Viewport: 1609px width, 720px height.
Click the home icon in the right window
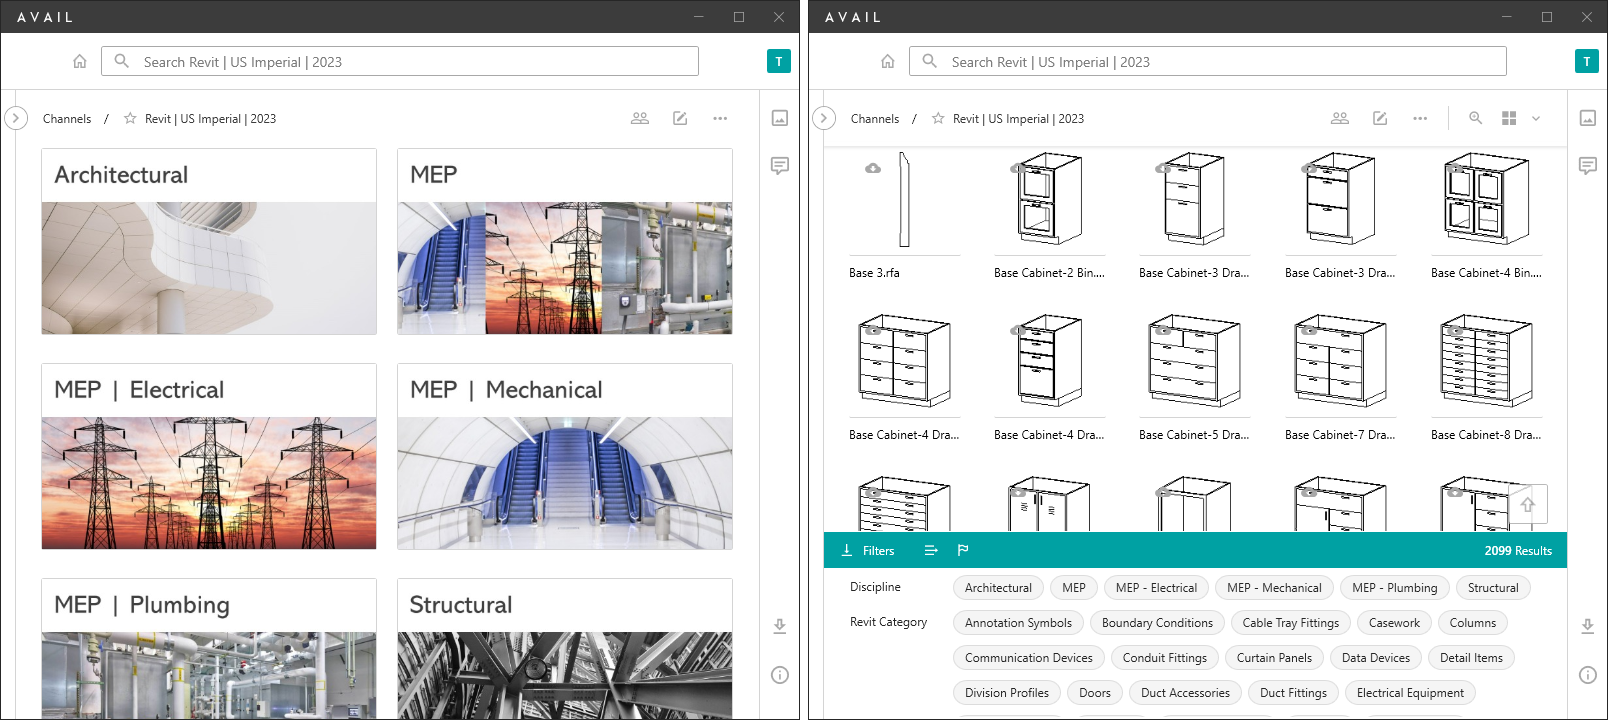(x=887, y=61)
